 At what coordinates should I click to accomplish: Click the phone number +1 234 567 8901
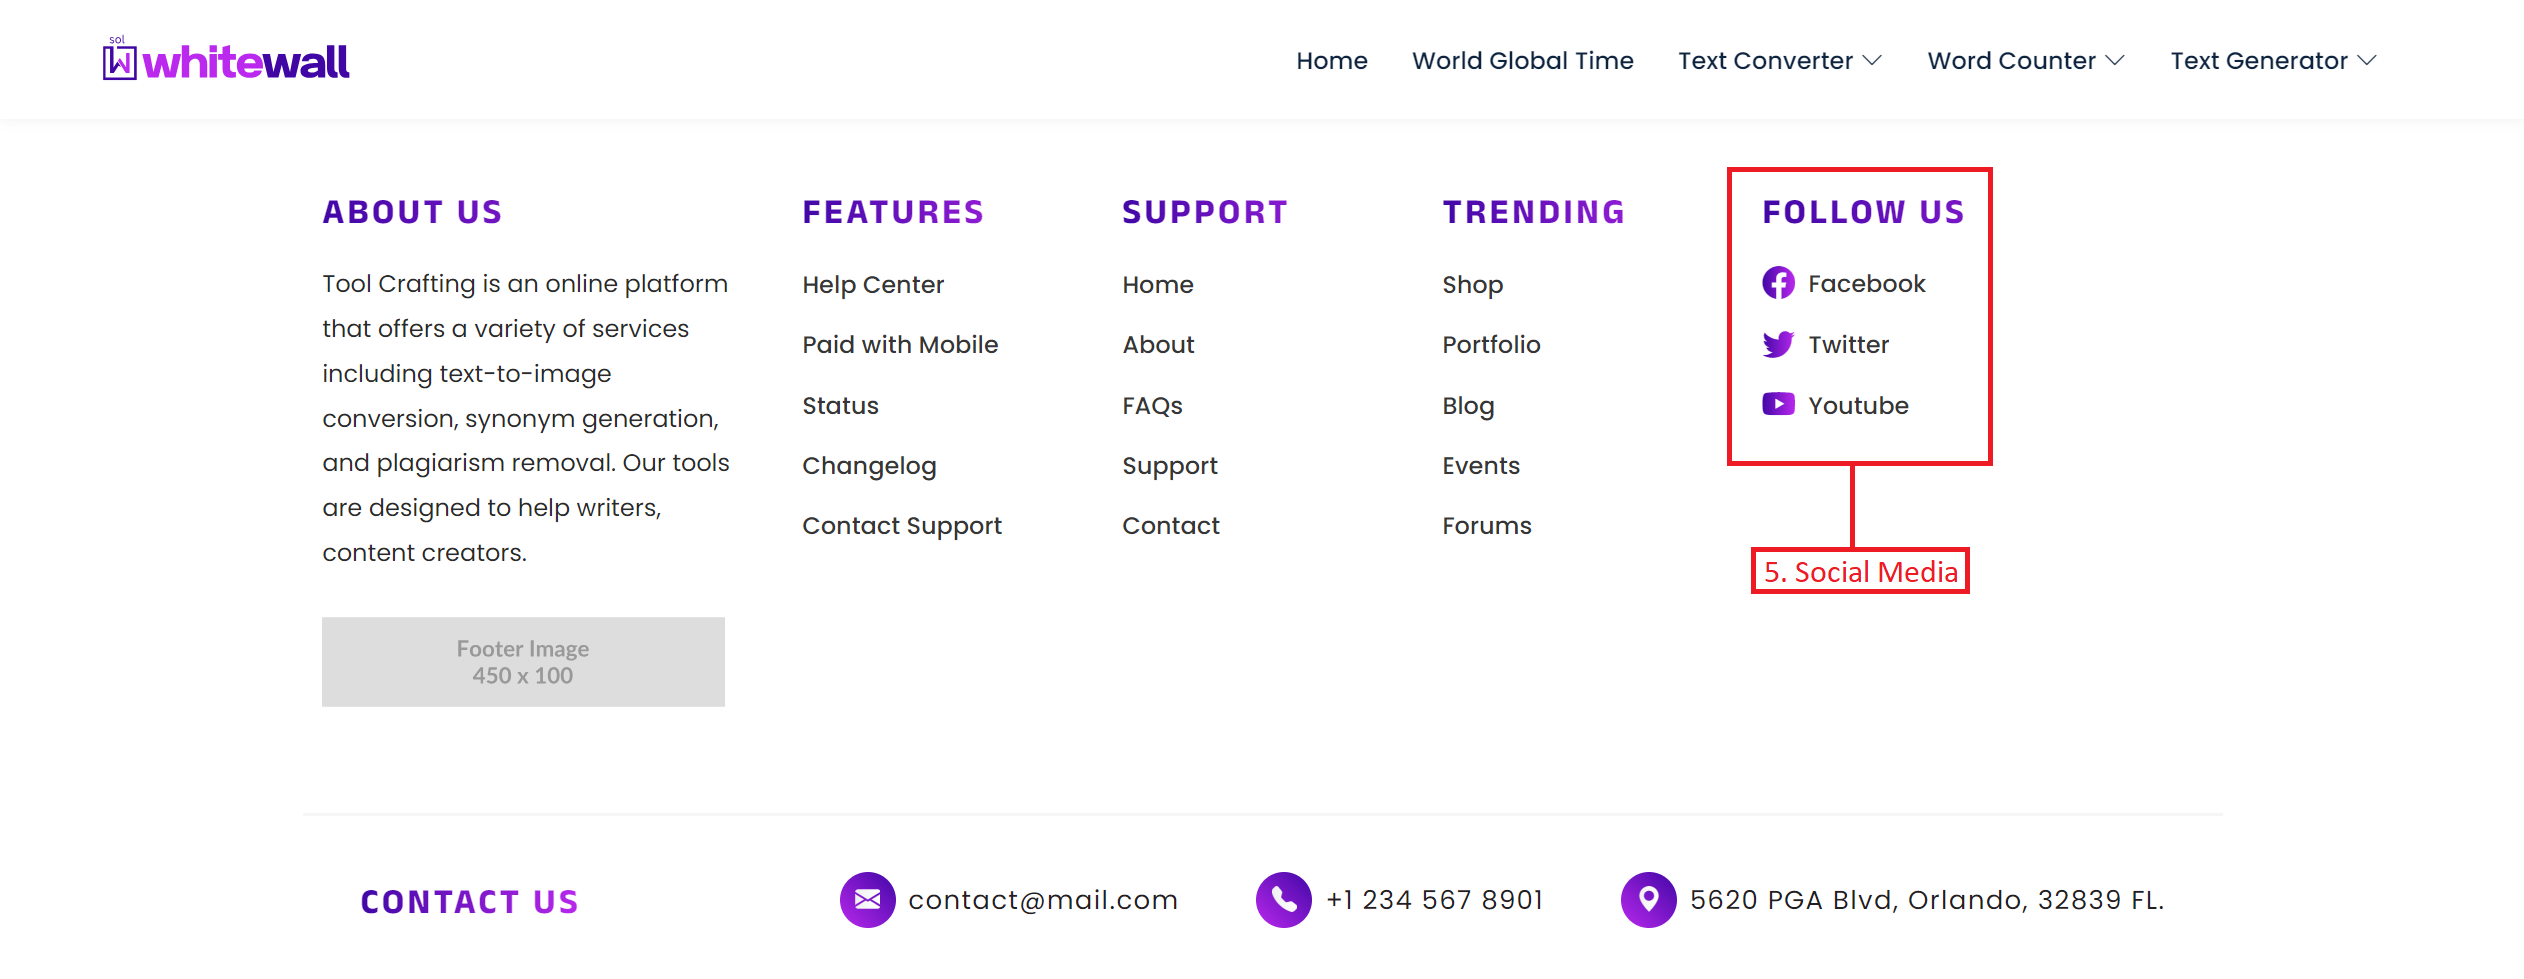(x=1435, y=900)
